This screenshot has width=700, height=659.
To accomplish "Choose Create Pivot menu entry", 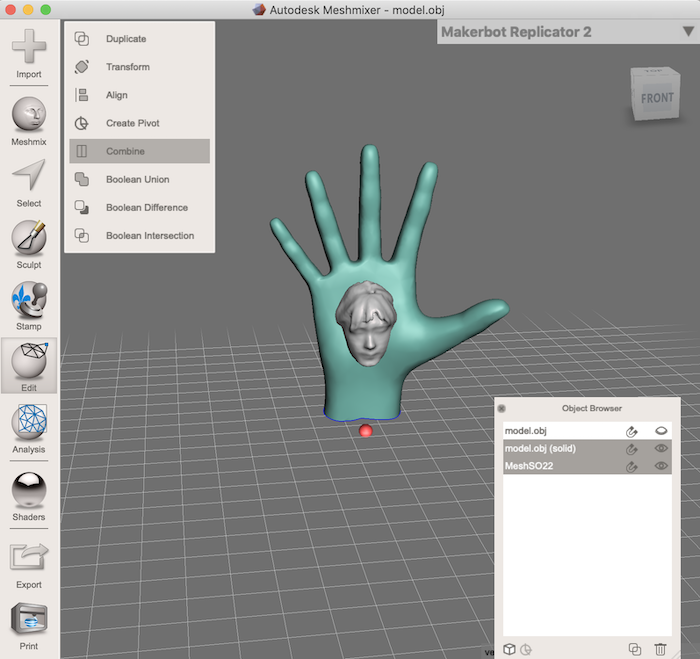I will [x=139, y=123].
